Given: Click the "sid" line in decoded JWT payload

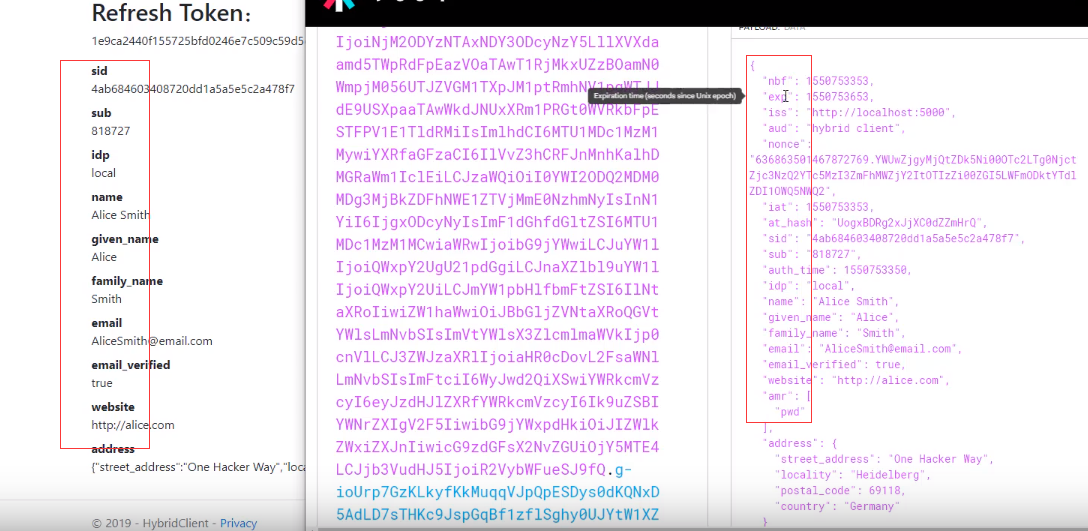Looking at the screenshot, I should (894, 239).
